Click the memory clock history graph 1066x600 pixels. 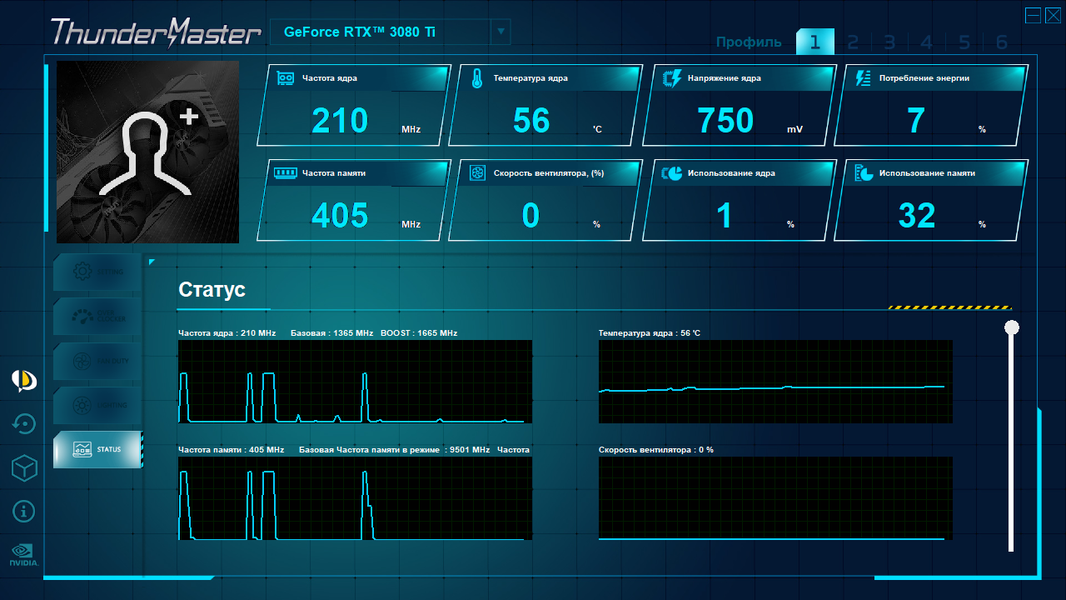click(355, 499)
